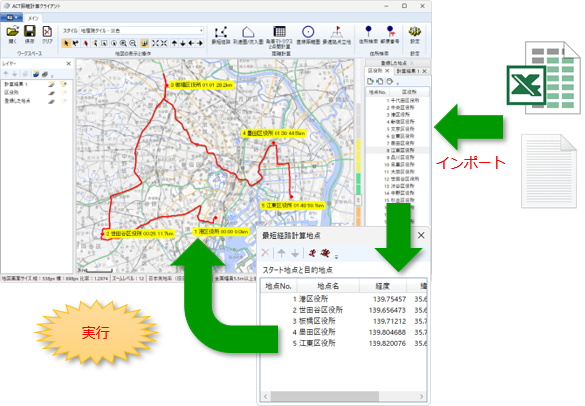Click the map label 4 墨田区役所
This screenshot has height=406, width=585.
pyautogui.click(x=274, y=133)
